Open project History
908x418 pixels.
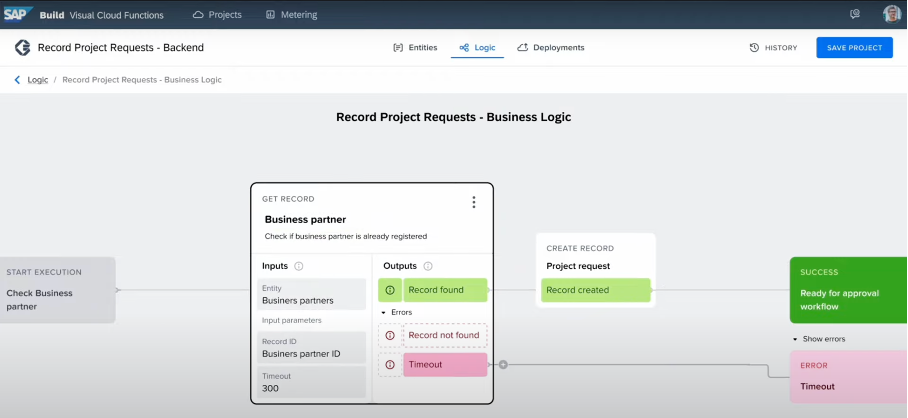pos(773,48)
